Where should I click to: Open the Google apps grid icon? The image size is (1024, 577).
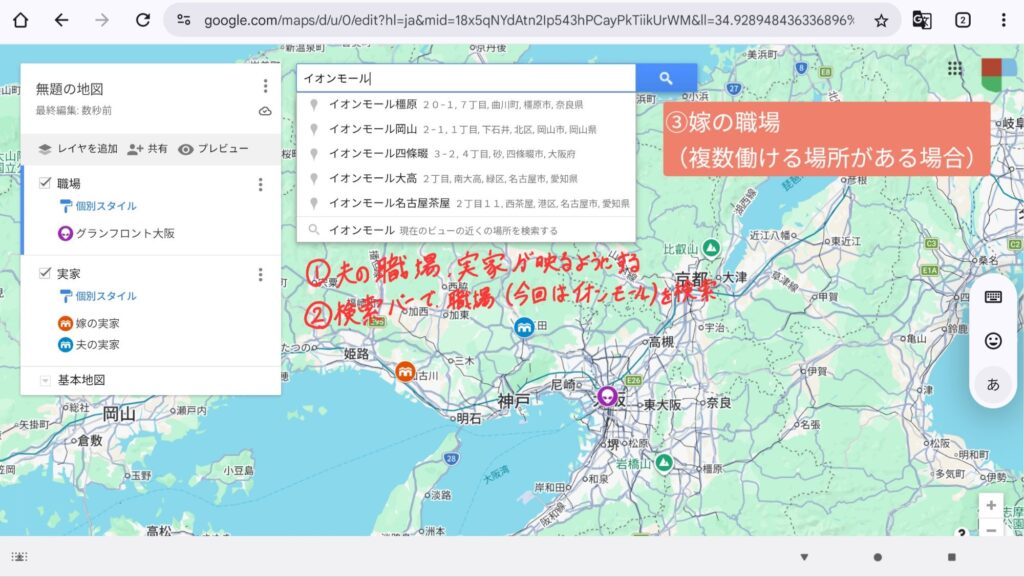coord(955,68)
